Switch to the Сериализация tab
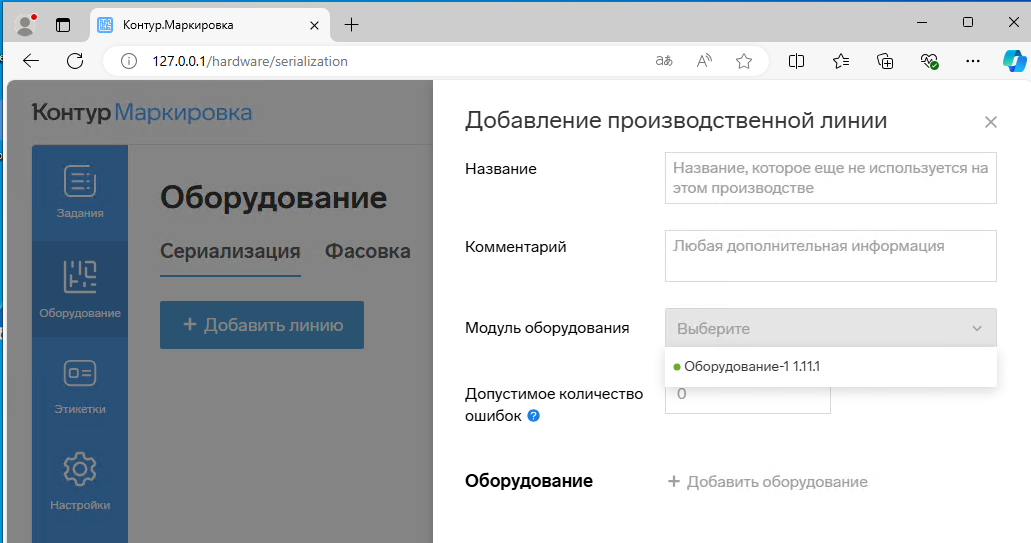Viewport: 1031px width, 543px height. click(230, 251)
